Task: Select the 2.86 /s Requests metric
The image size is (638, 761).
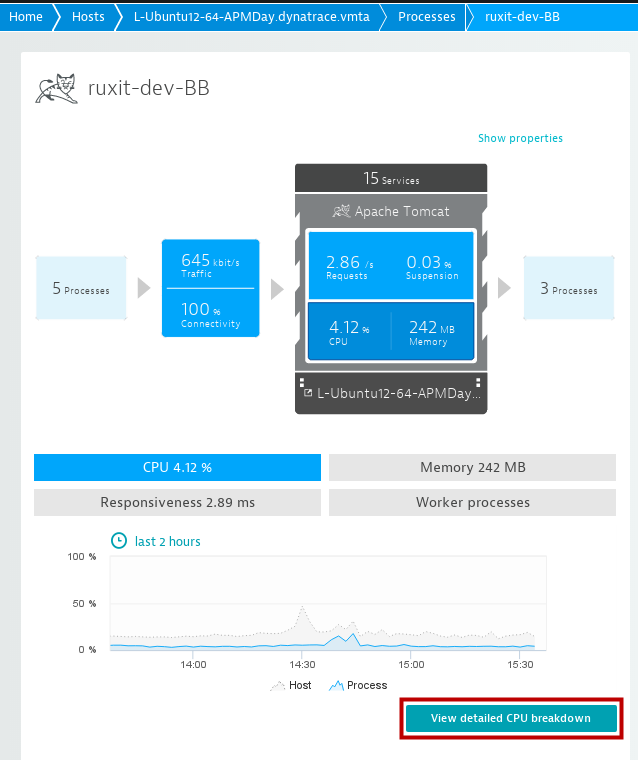Action: (349, 266)
